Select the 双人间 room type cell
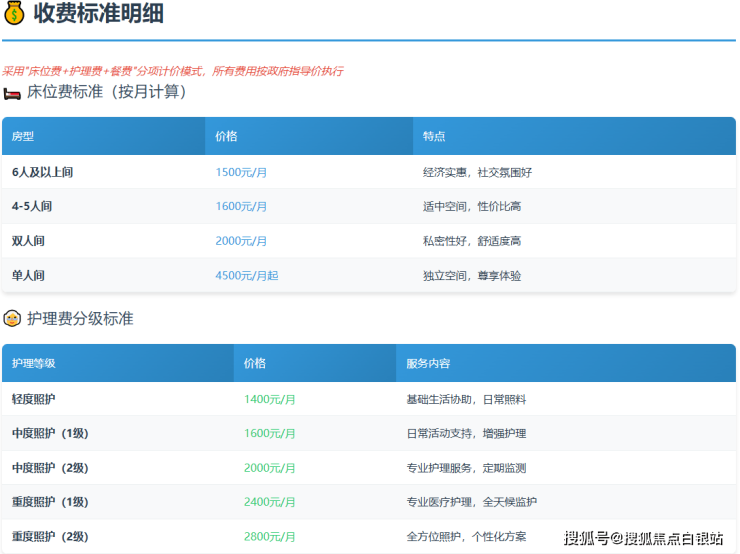The image size is (740, 554). pos(28,241)
